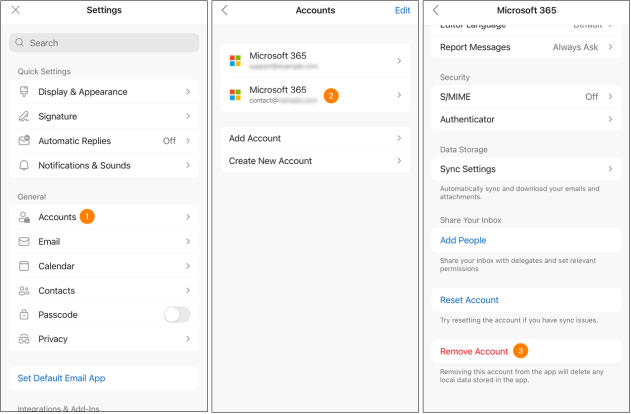Open Email settings row
The width and height of the screenshot is (631, 414).
[104, 241]
